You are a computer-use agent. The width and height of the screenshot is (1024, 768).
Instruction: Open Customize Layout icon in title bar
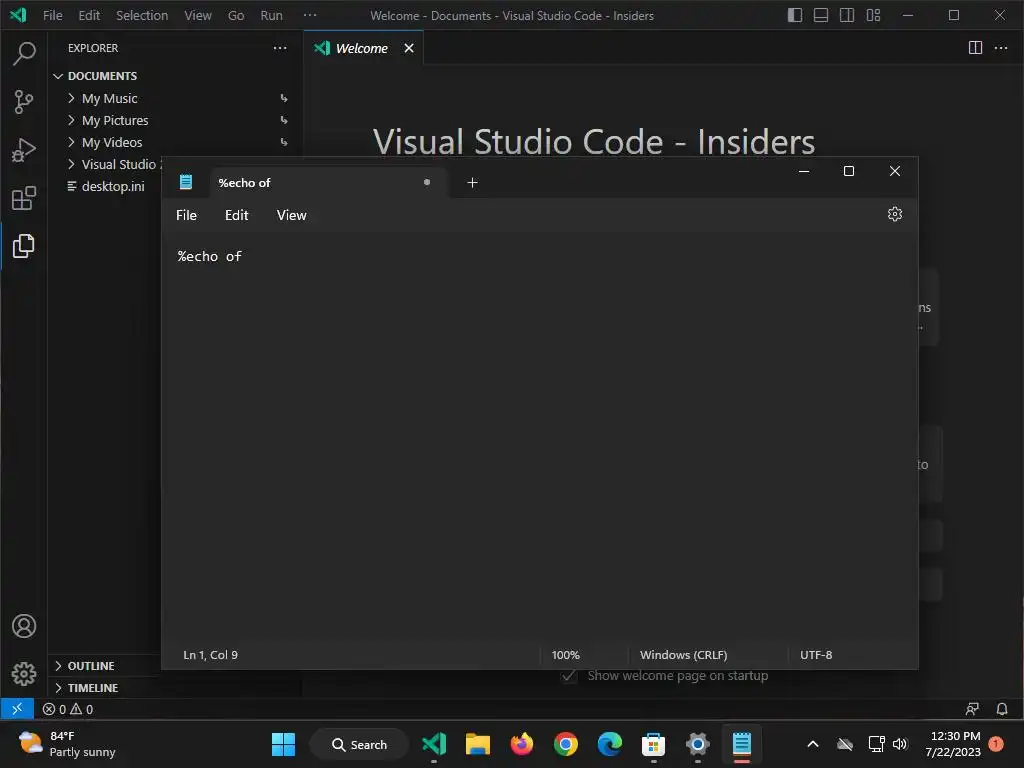874,15
